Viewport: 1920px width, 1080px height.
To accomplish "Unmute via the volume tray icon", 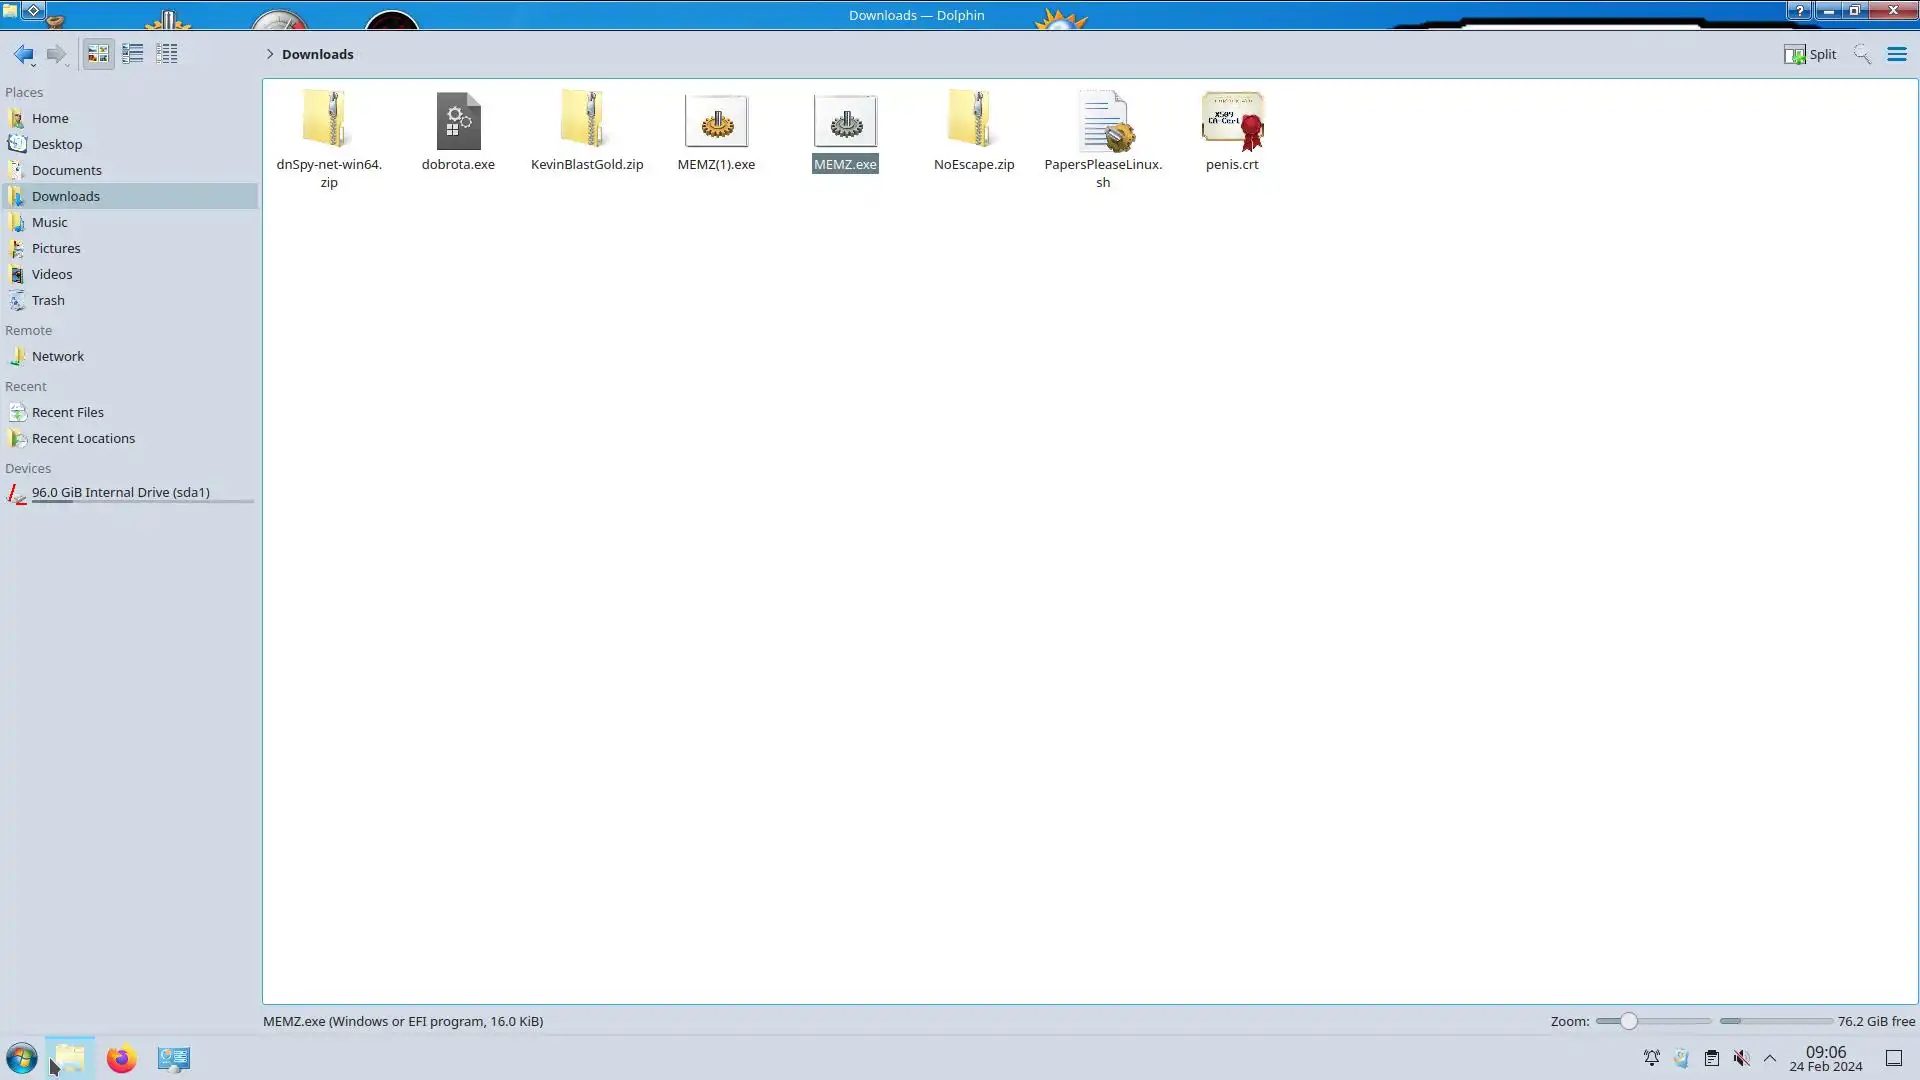I will [x=1741, y=1058].
